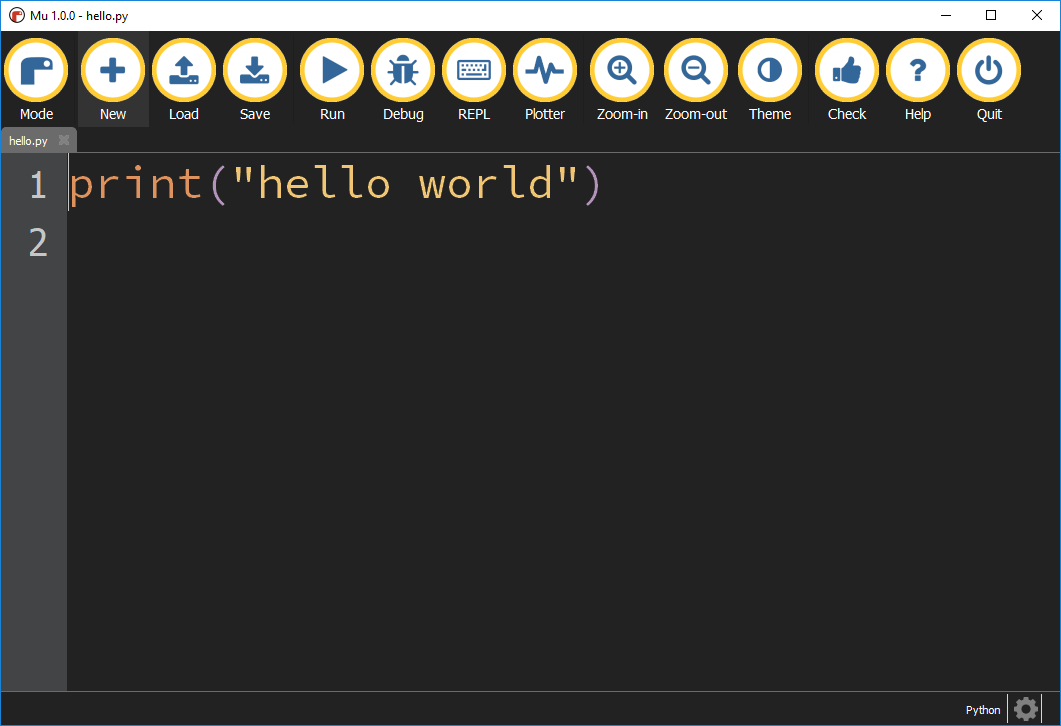Load an existing file

(183, 69)
